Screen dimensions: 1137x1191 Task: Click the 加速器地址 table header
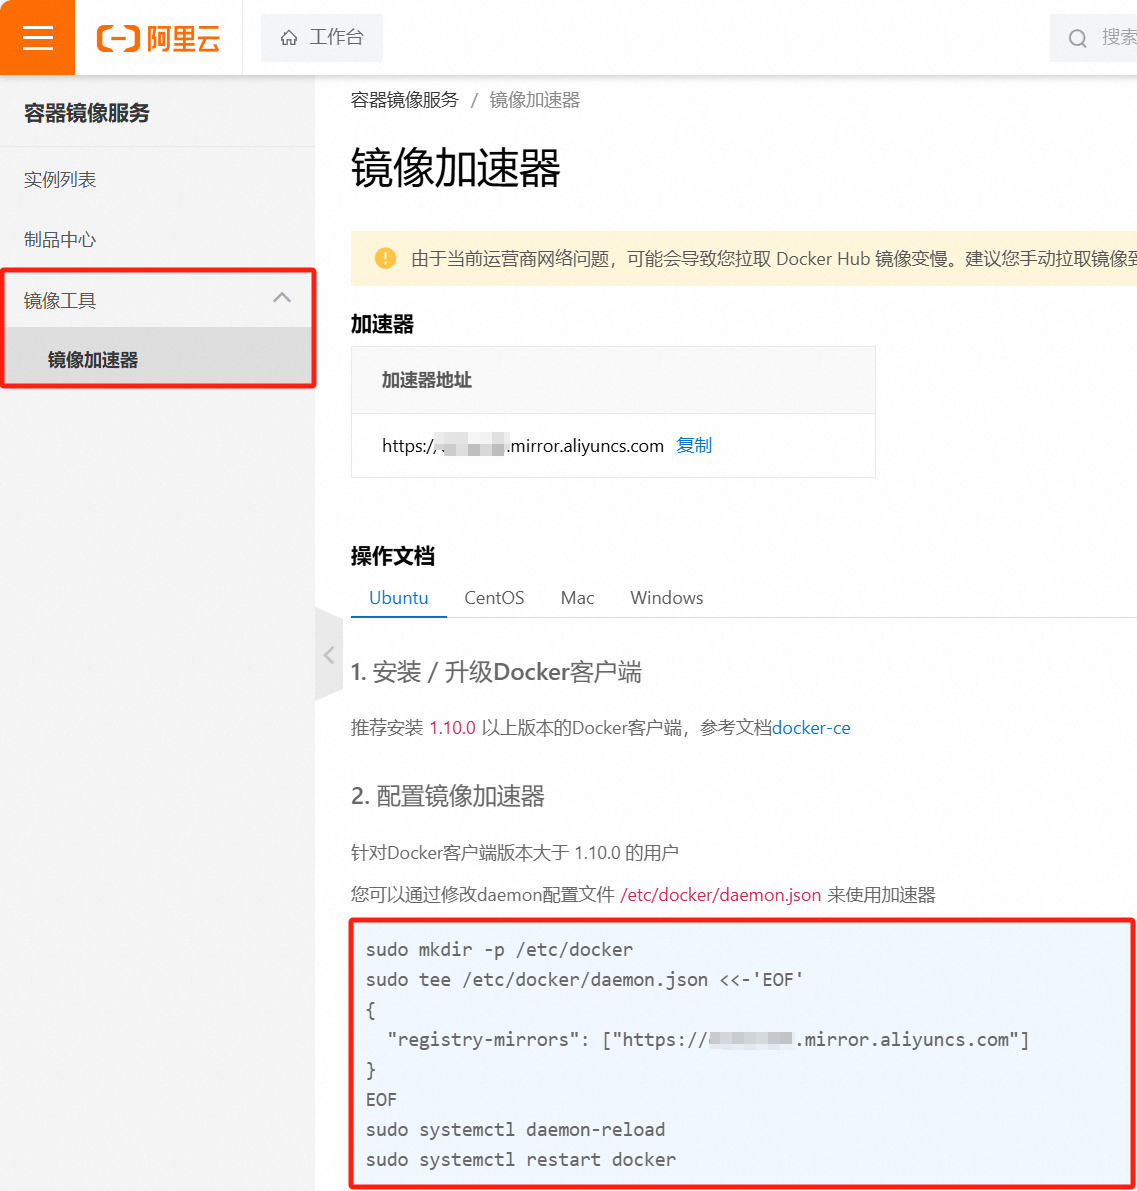pyautogui.click(x=427, y=380)
